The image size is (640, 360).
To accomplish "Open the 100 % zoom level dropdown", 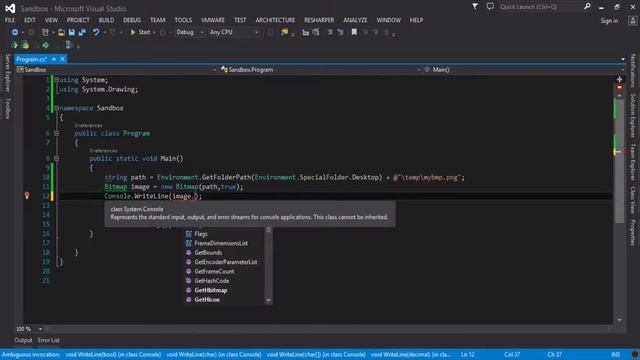I will coord(40,329).
